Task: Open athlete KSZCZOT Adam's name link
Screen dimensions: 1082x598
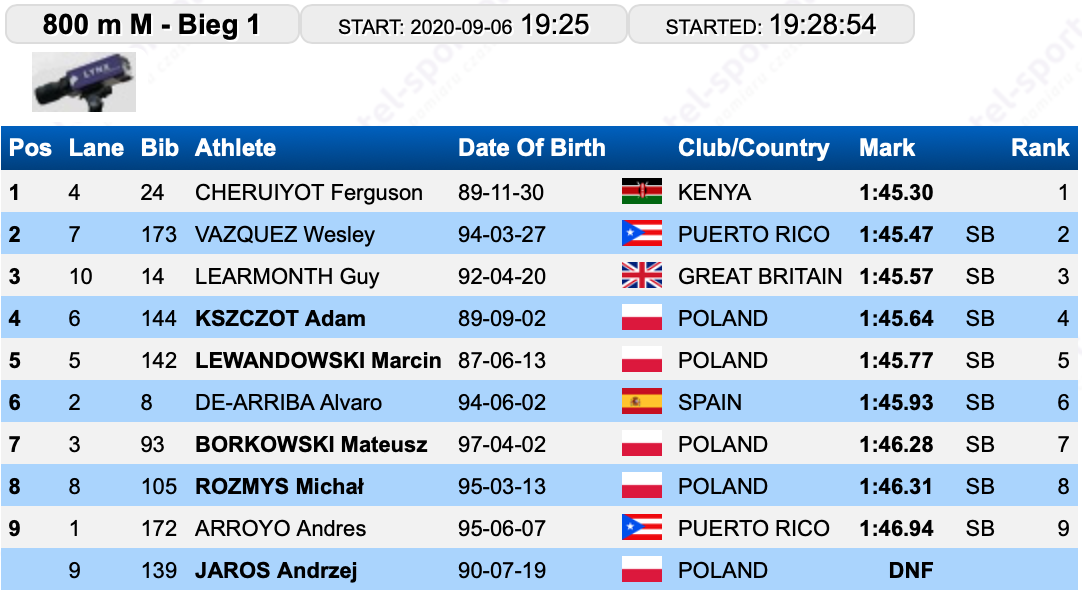Action: pos(280,319)
